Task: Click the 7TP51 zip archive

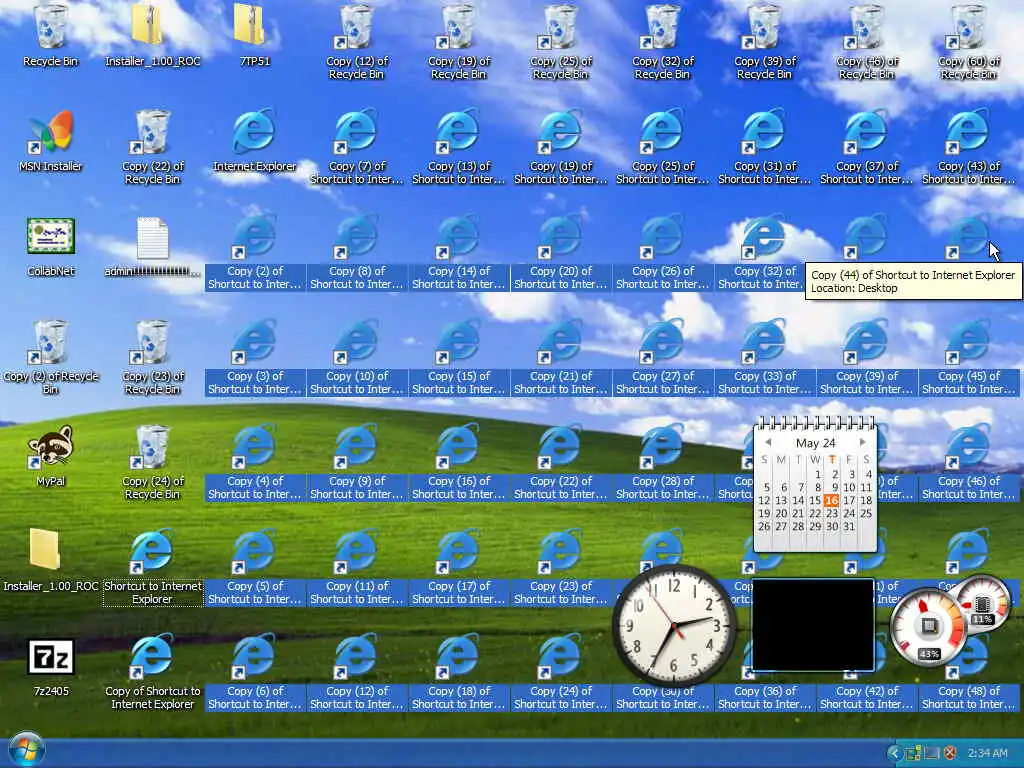Action: pyautogui.click(x=254, y=36)
